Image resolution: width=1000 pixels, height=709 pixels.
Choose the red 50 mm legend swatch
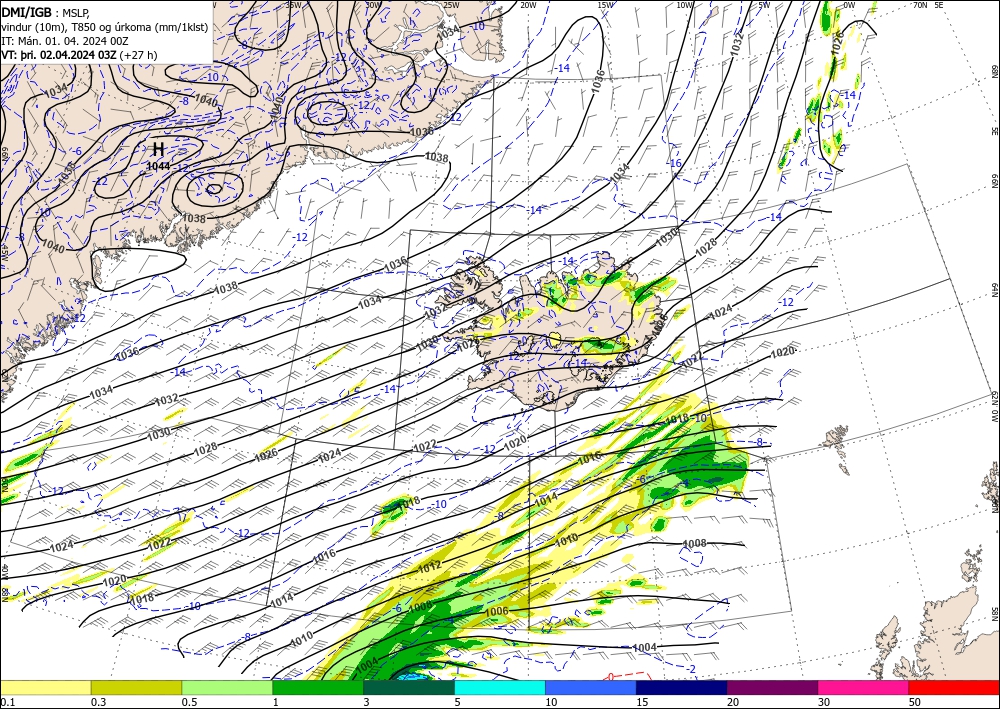[954, 687]
